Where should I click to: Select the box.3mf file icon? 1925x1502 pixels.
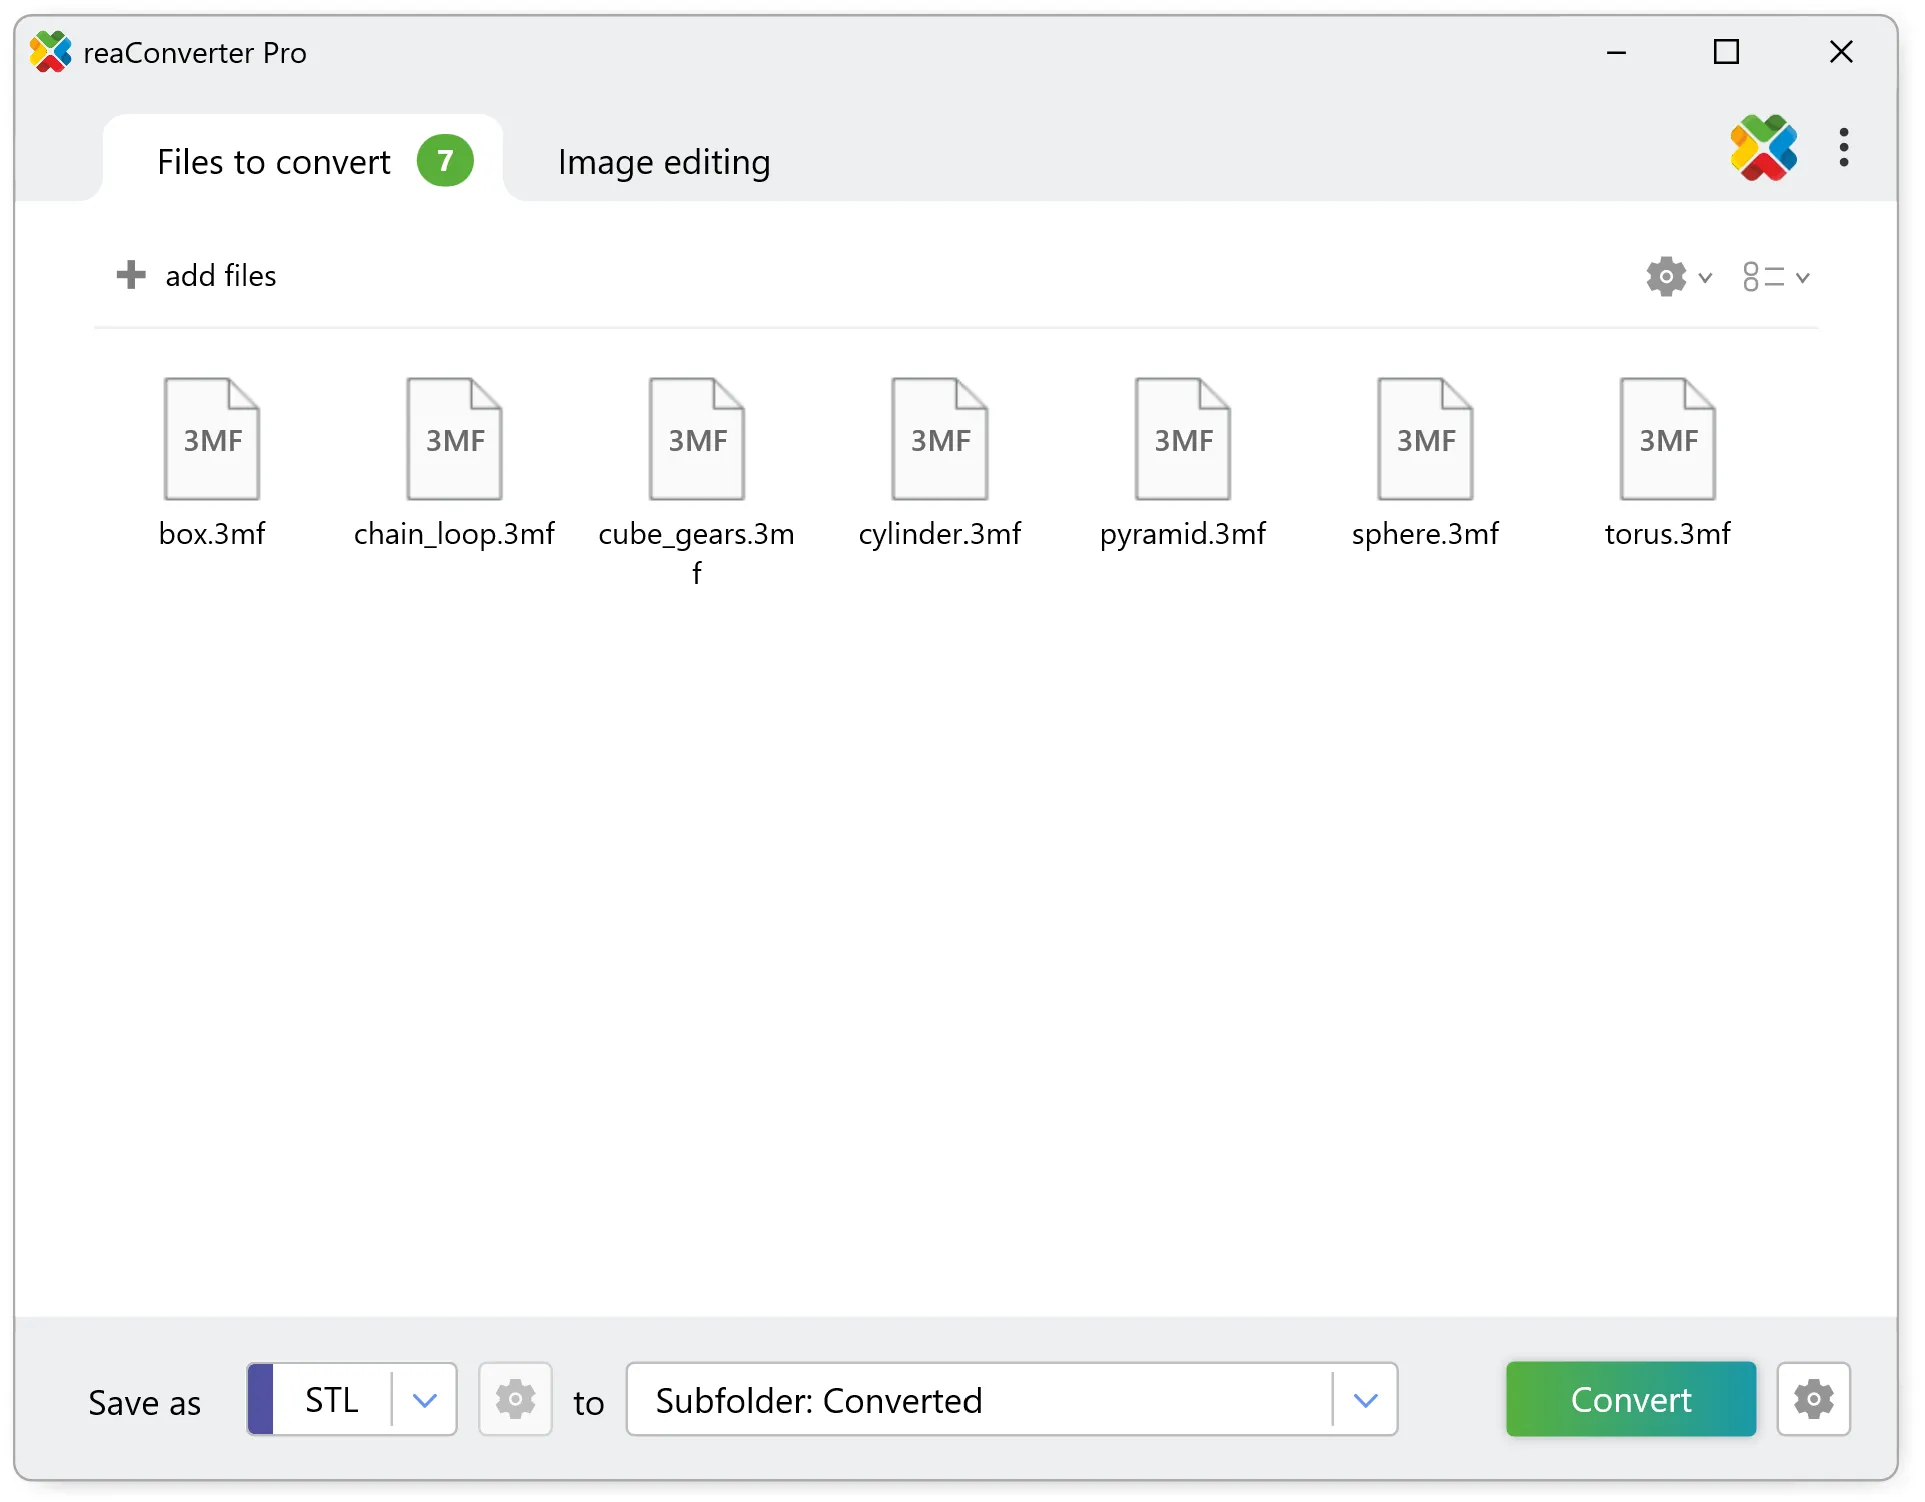(212, 438)
